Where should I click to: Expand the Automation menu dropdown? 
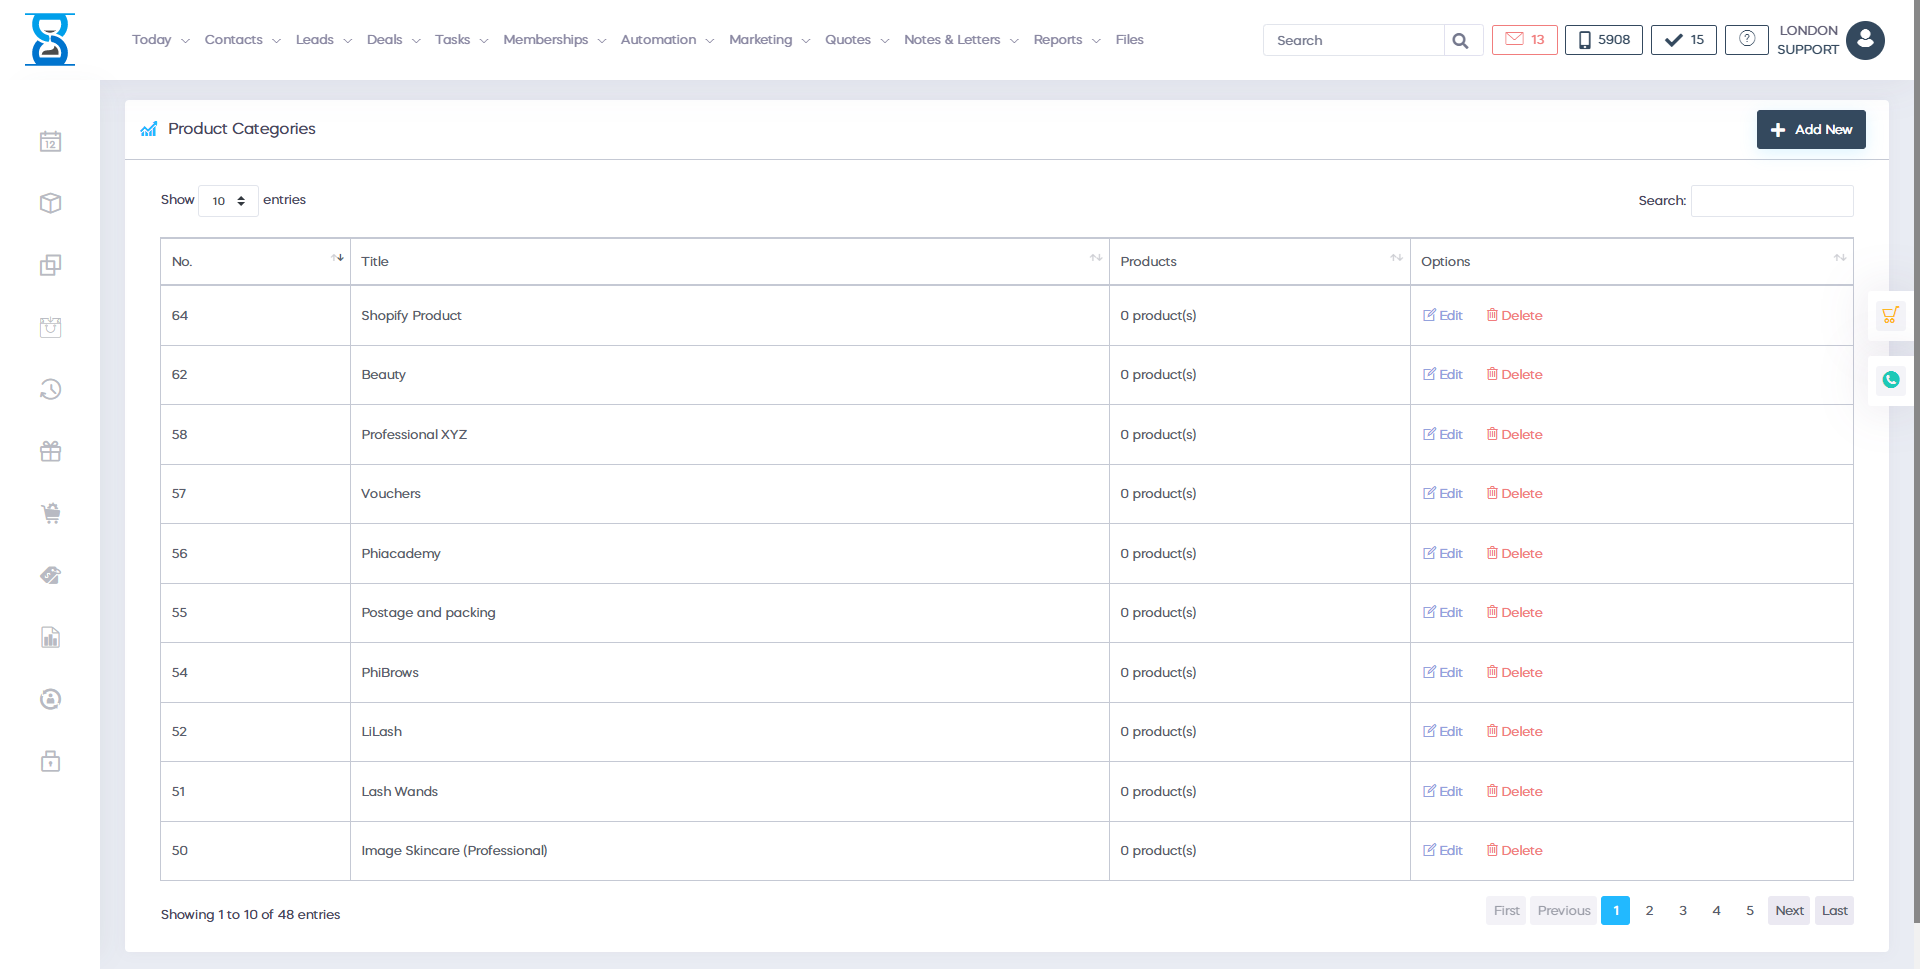point(665,39)
